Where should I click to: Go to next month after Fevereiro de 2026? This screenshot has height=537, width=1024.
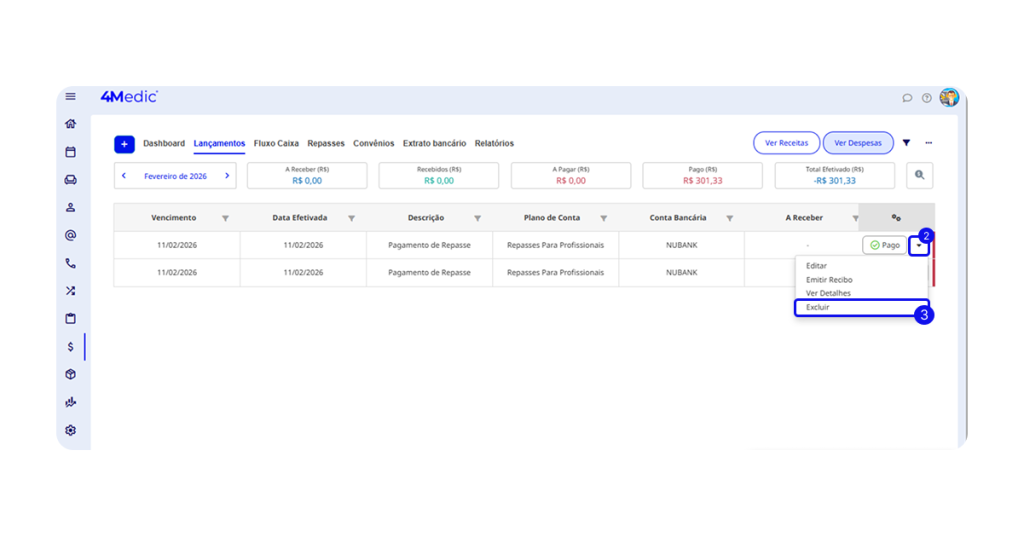coord(227,176)
